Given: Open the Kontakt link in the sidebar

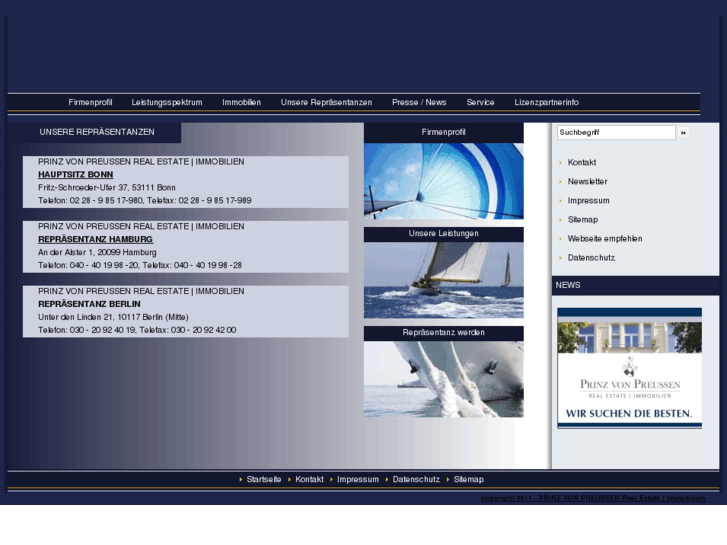Looking at the screenshot, I should coord(582,162).
